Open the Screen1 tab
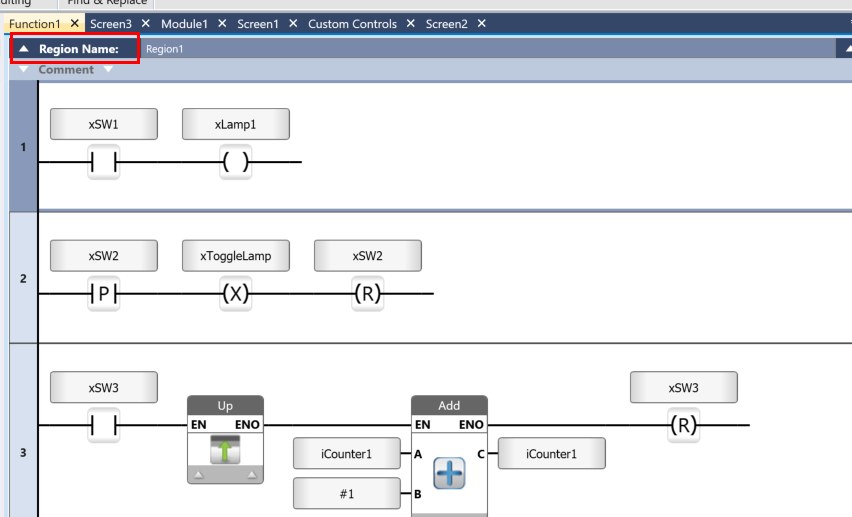This screenshot has width=852, height=517. (x=258, y=24)
